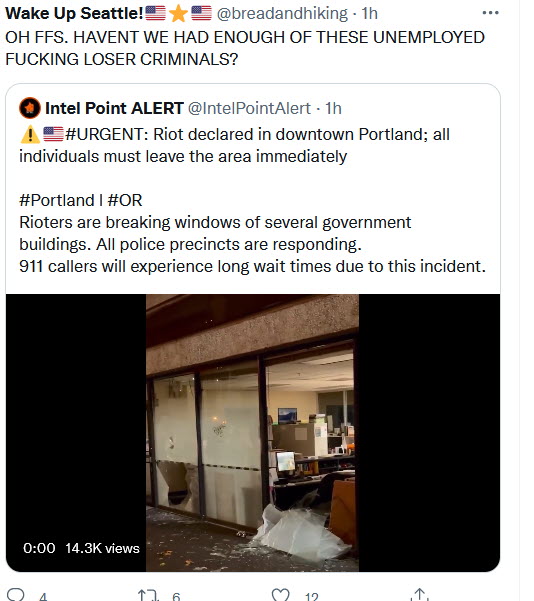Screen dimensions: 534x601
Task: Open the @breadandhiking handle
Action: 282,13
